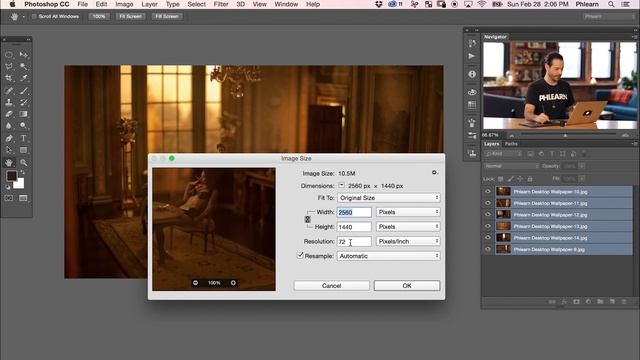640x360 pixels.
Task: Uncheck the Resample checkbox
Action: tap(300, 256)
